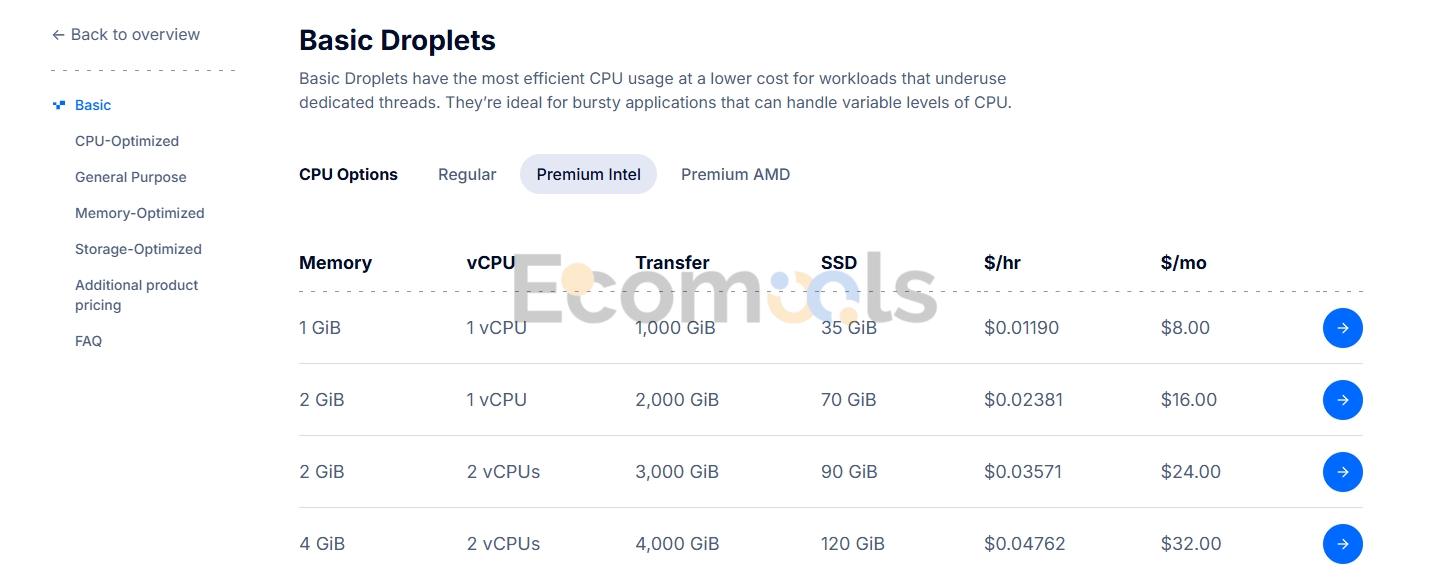Screen dimensions: 1450x578
Task: Click the $/mo column header
Action: coord(1184,263)
